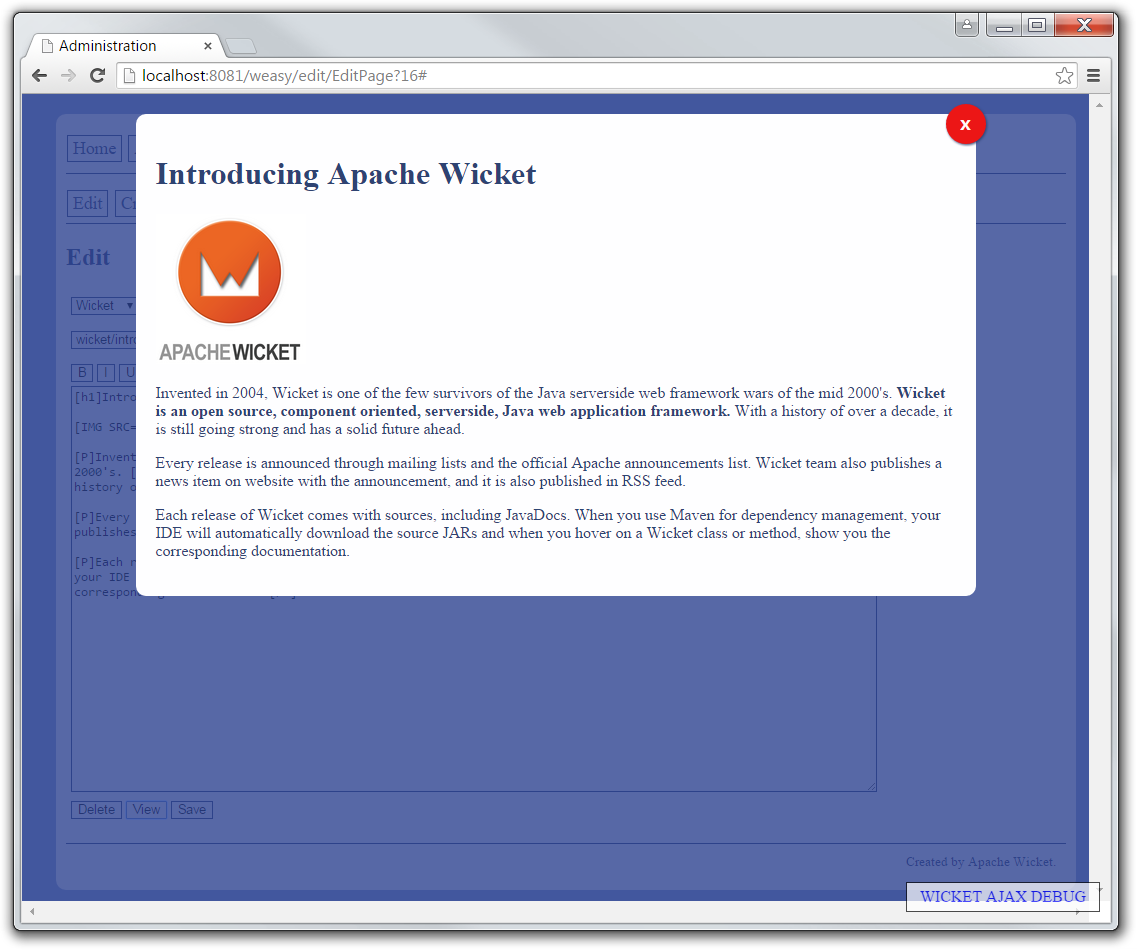Close the modal preview with red X

[965, 125]
